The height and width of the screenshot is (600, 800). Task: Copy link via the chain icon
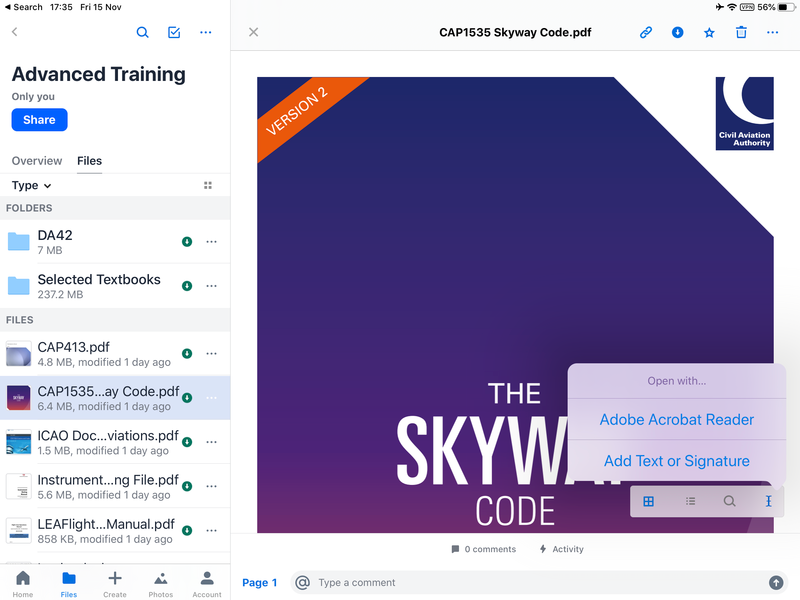(646, 33)
